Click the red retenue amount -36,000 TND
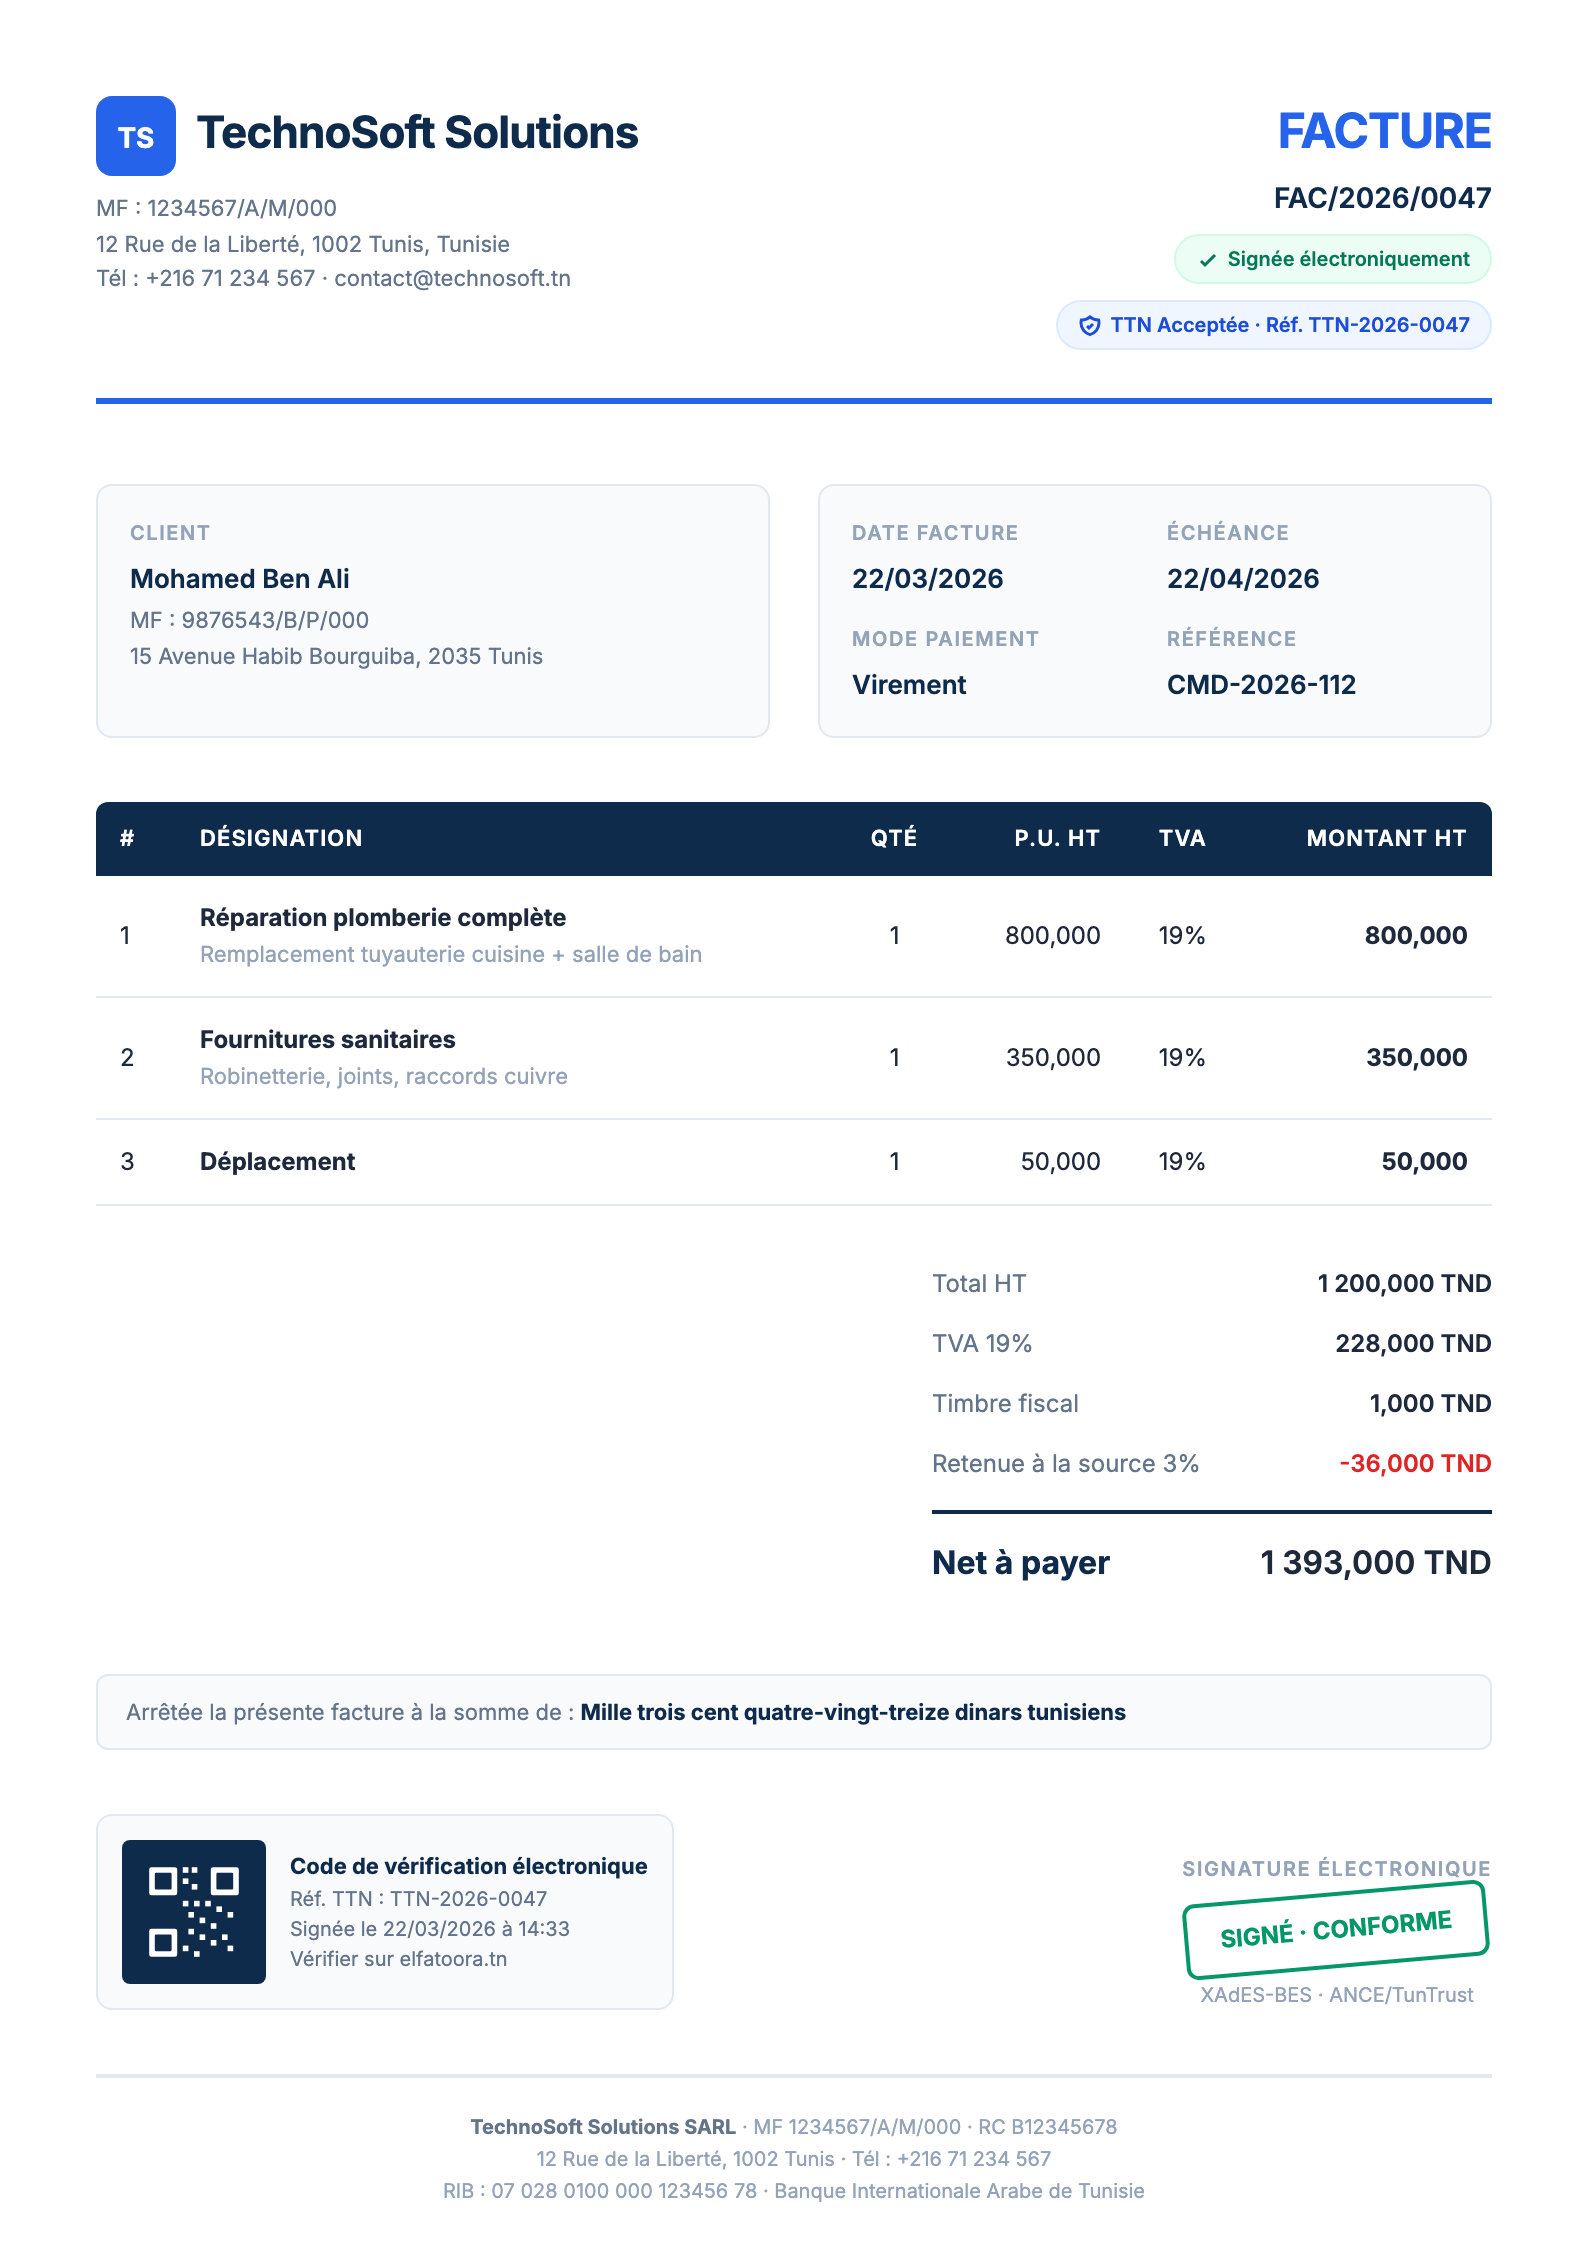Viewport: 1588px width, 2246px height. tap(1414, 1464)
